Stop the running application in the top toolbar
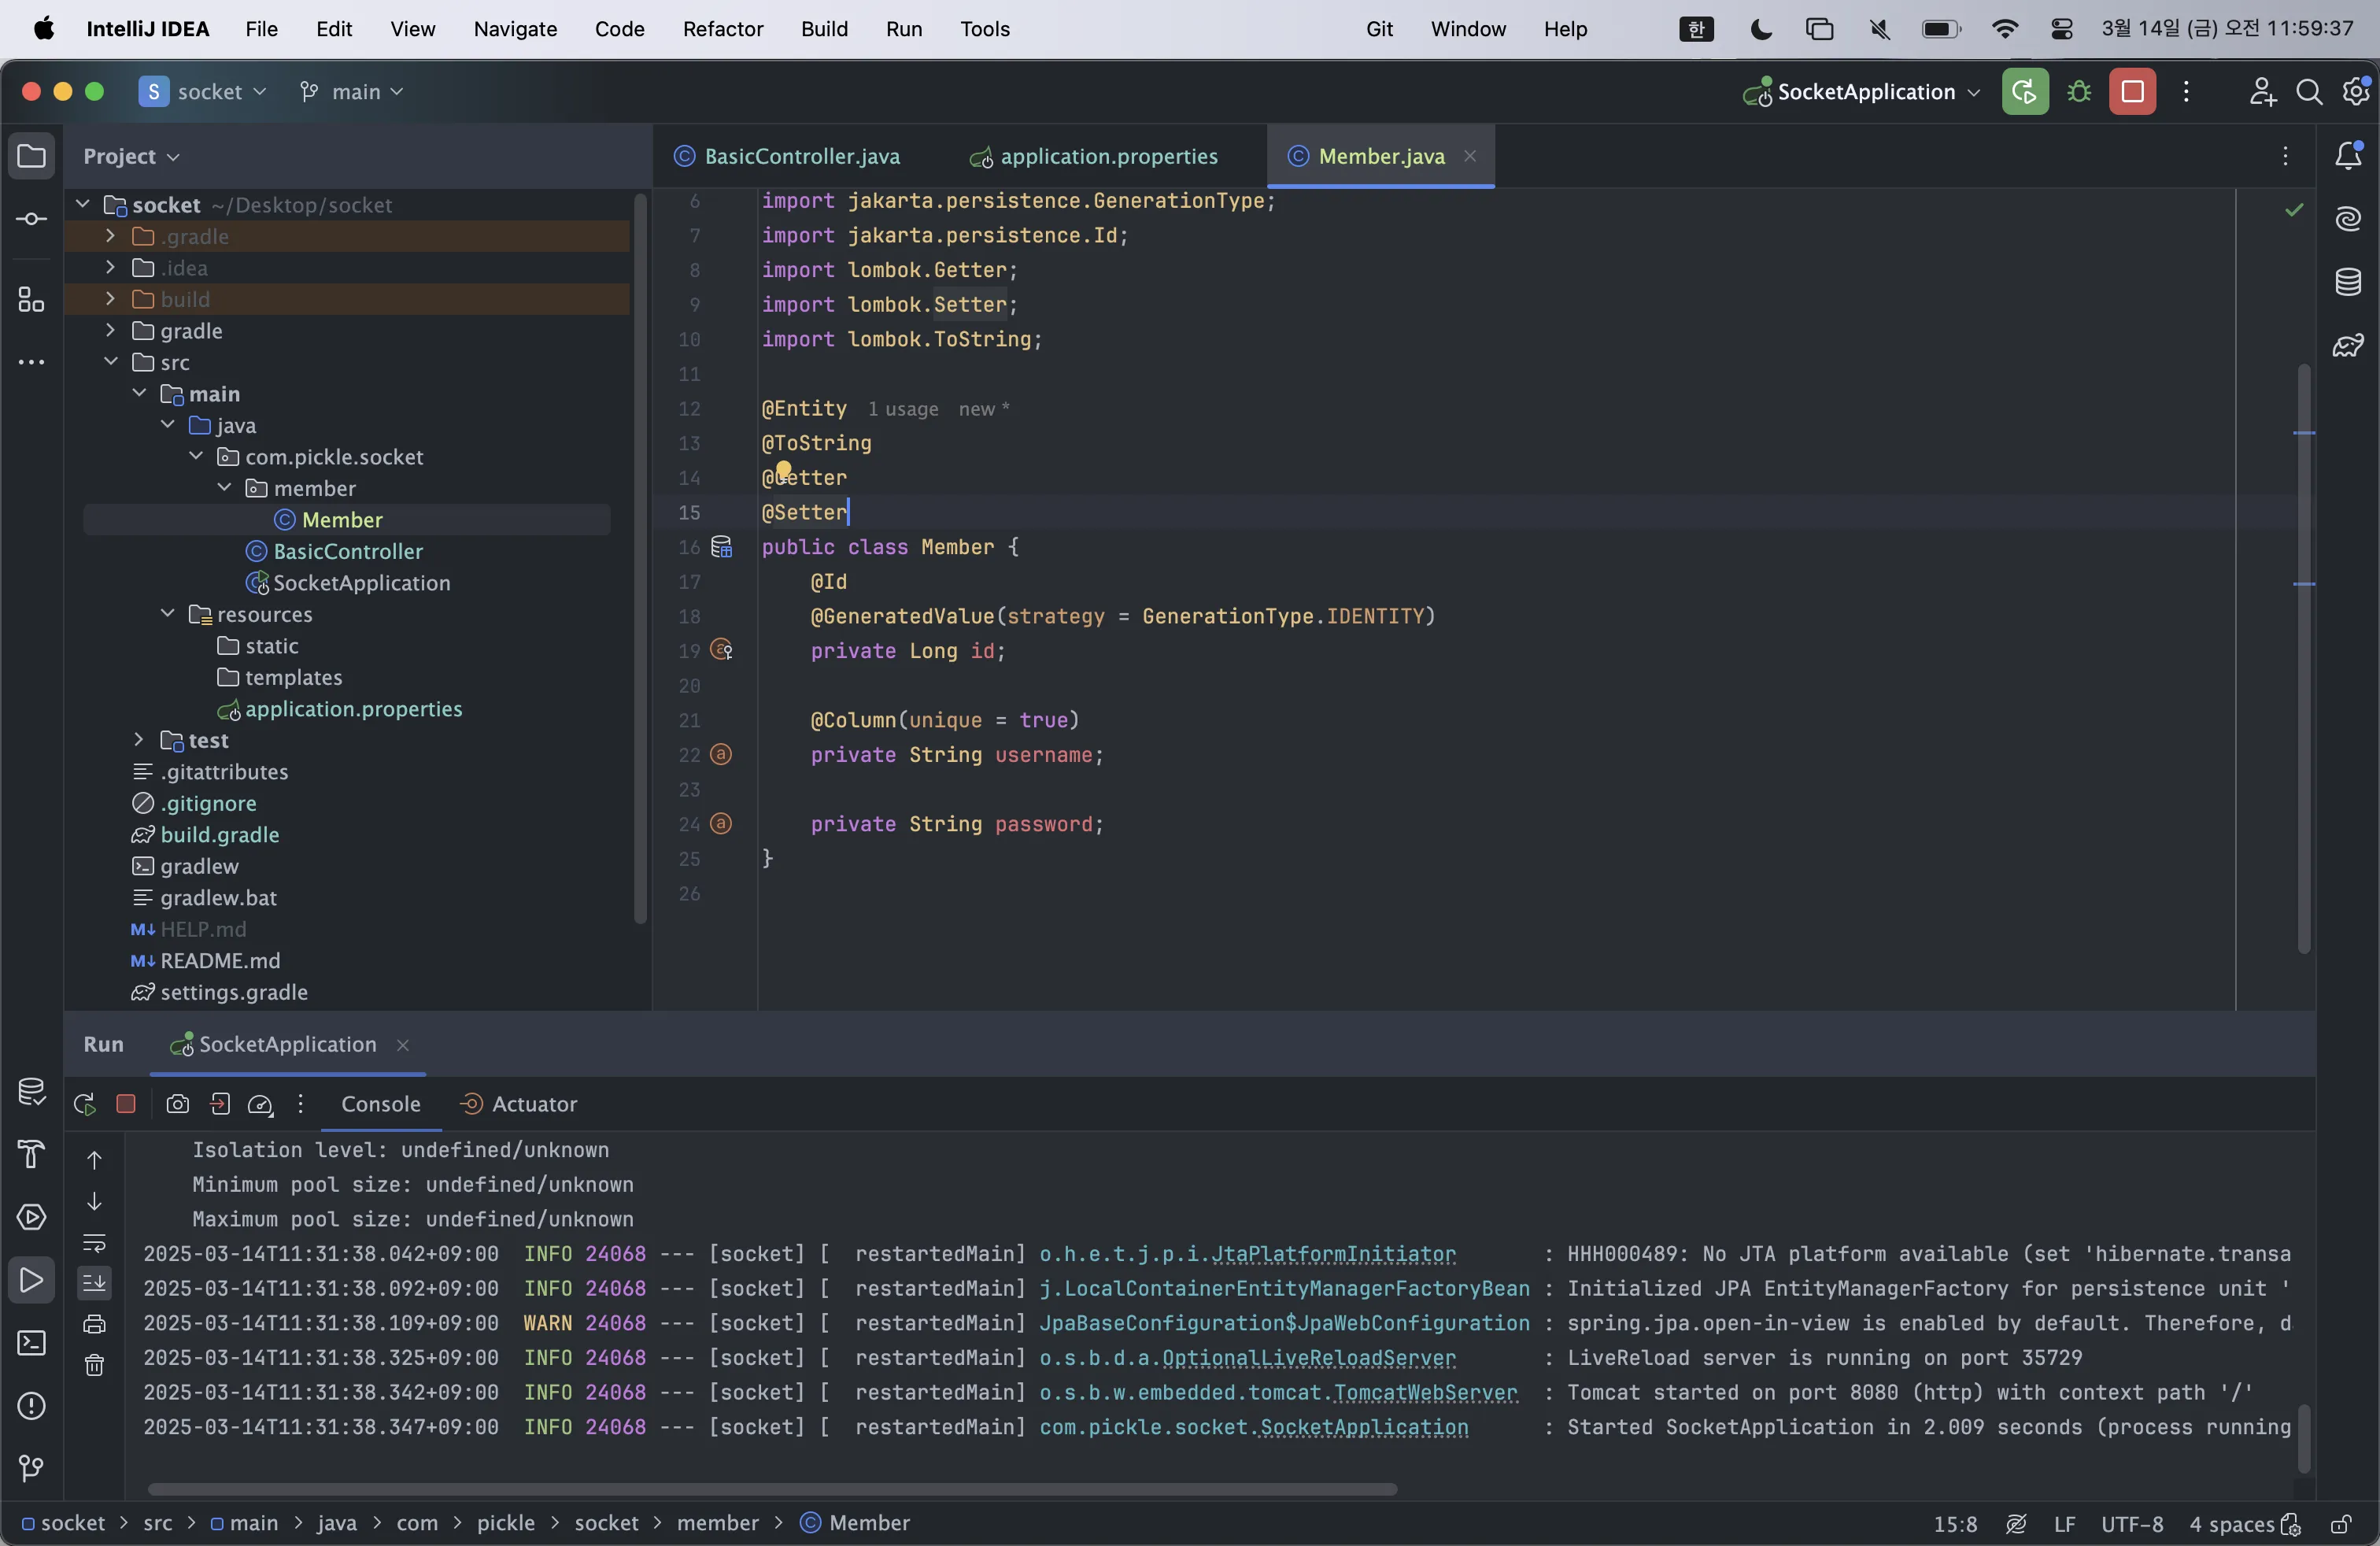The image size is (2380, 1546). pyautogui.click(x=2132, y=92)
